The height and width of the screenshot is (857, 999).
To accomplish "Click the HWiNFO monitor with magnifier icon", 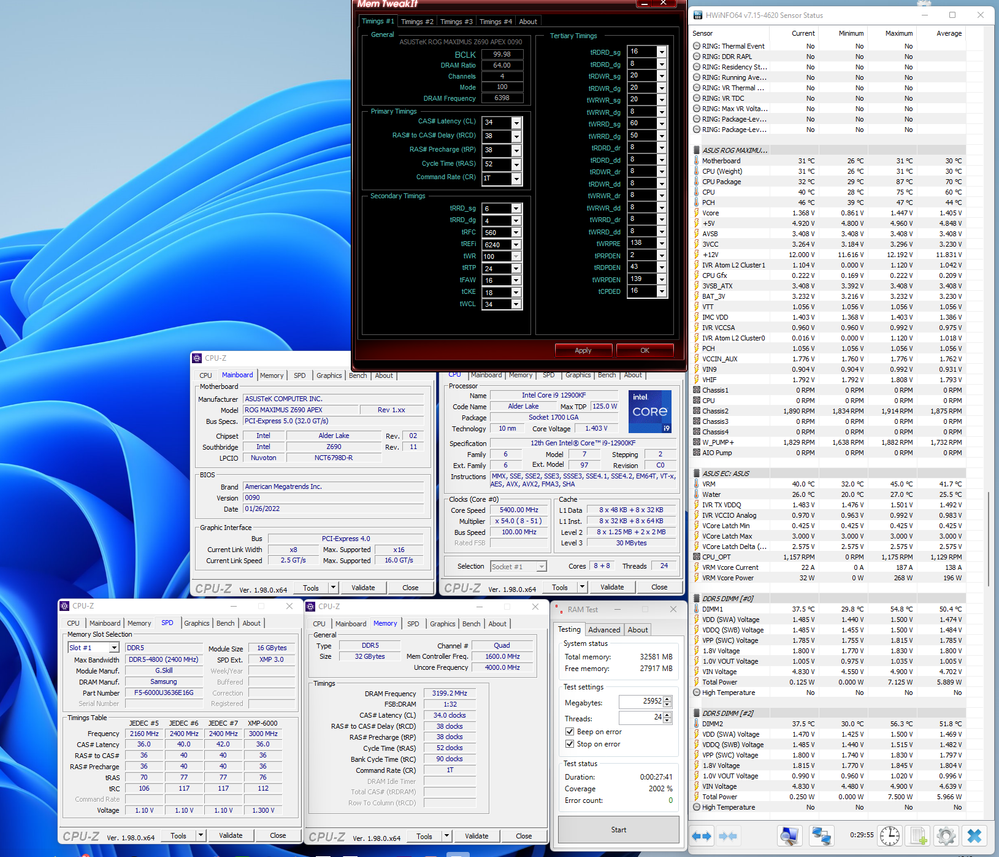I will click(789, 835).
